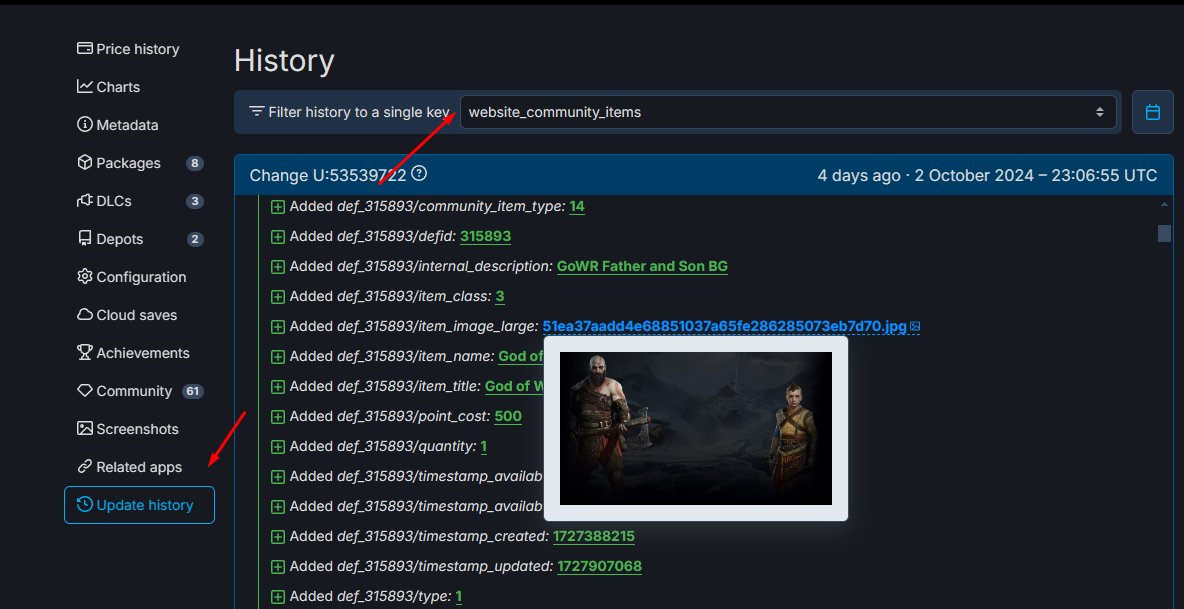Click the filter icon beside Filter history
The width and height of the screenshot is (1184, 609).
[257, 112]
